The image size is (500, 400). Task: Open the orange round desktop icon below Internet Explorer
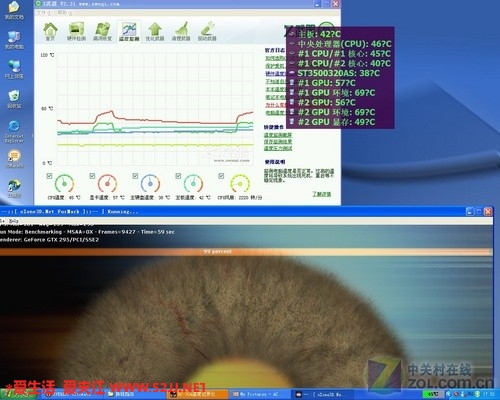click(x=14, y=159)
